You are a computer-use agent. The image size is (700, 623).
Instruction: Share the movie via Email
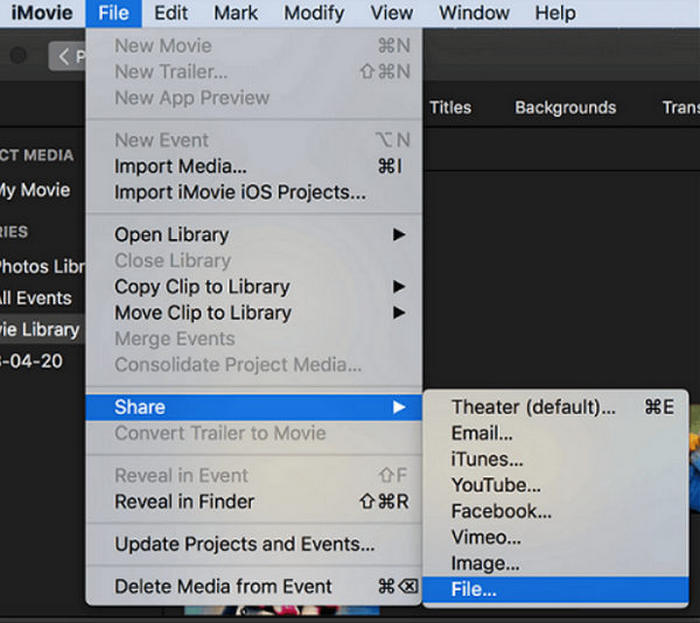[x=555, y=433]
